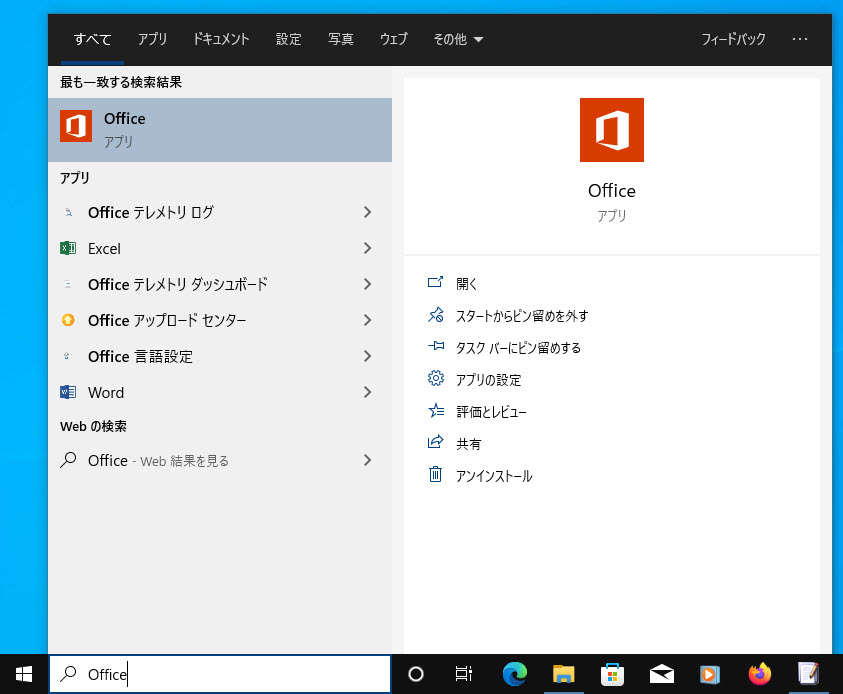This screenshot has height=694, width=843.
Task: Click the Excel app icon in results
Action: [68, 248]
